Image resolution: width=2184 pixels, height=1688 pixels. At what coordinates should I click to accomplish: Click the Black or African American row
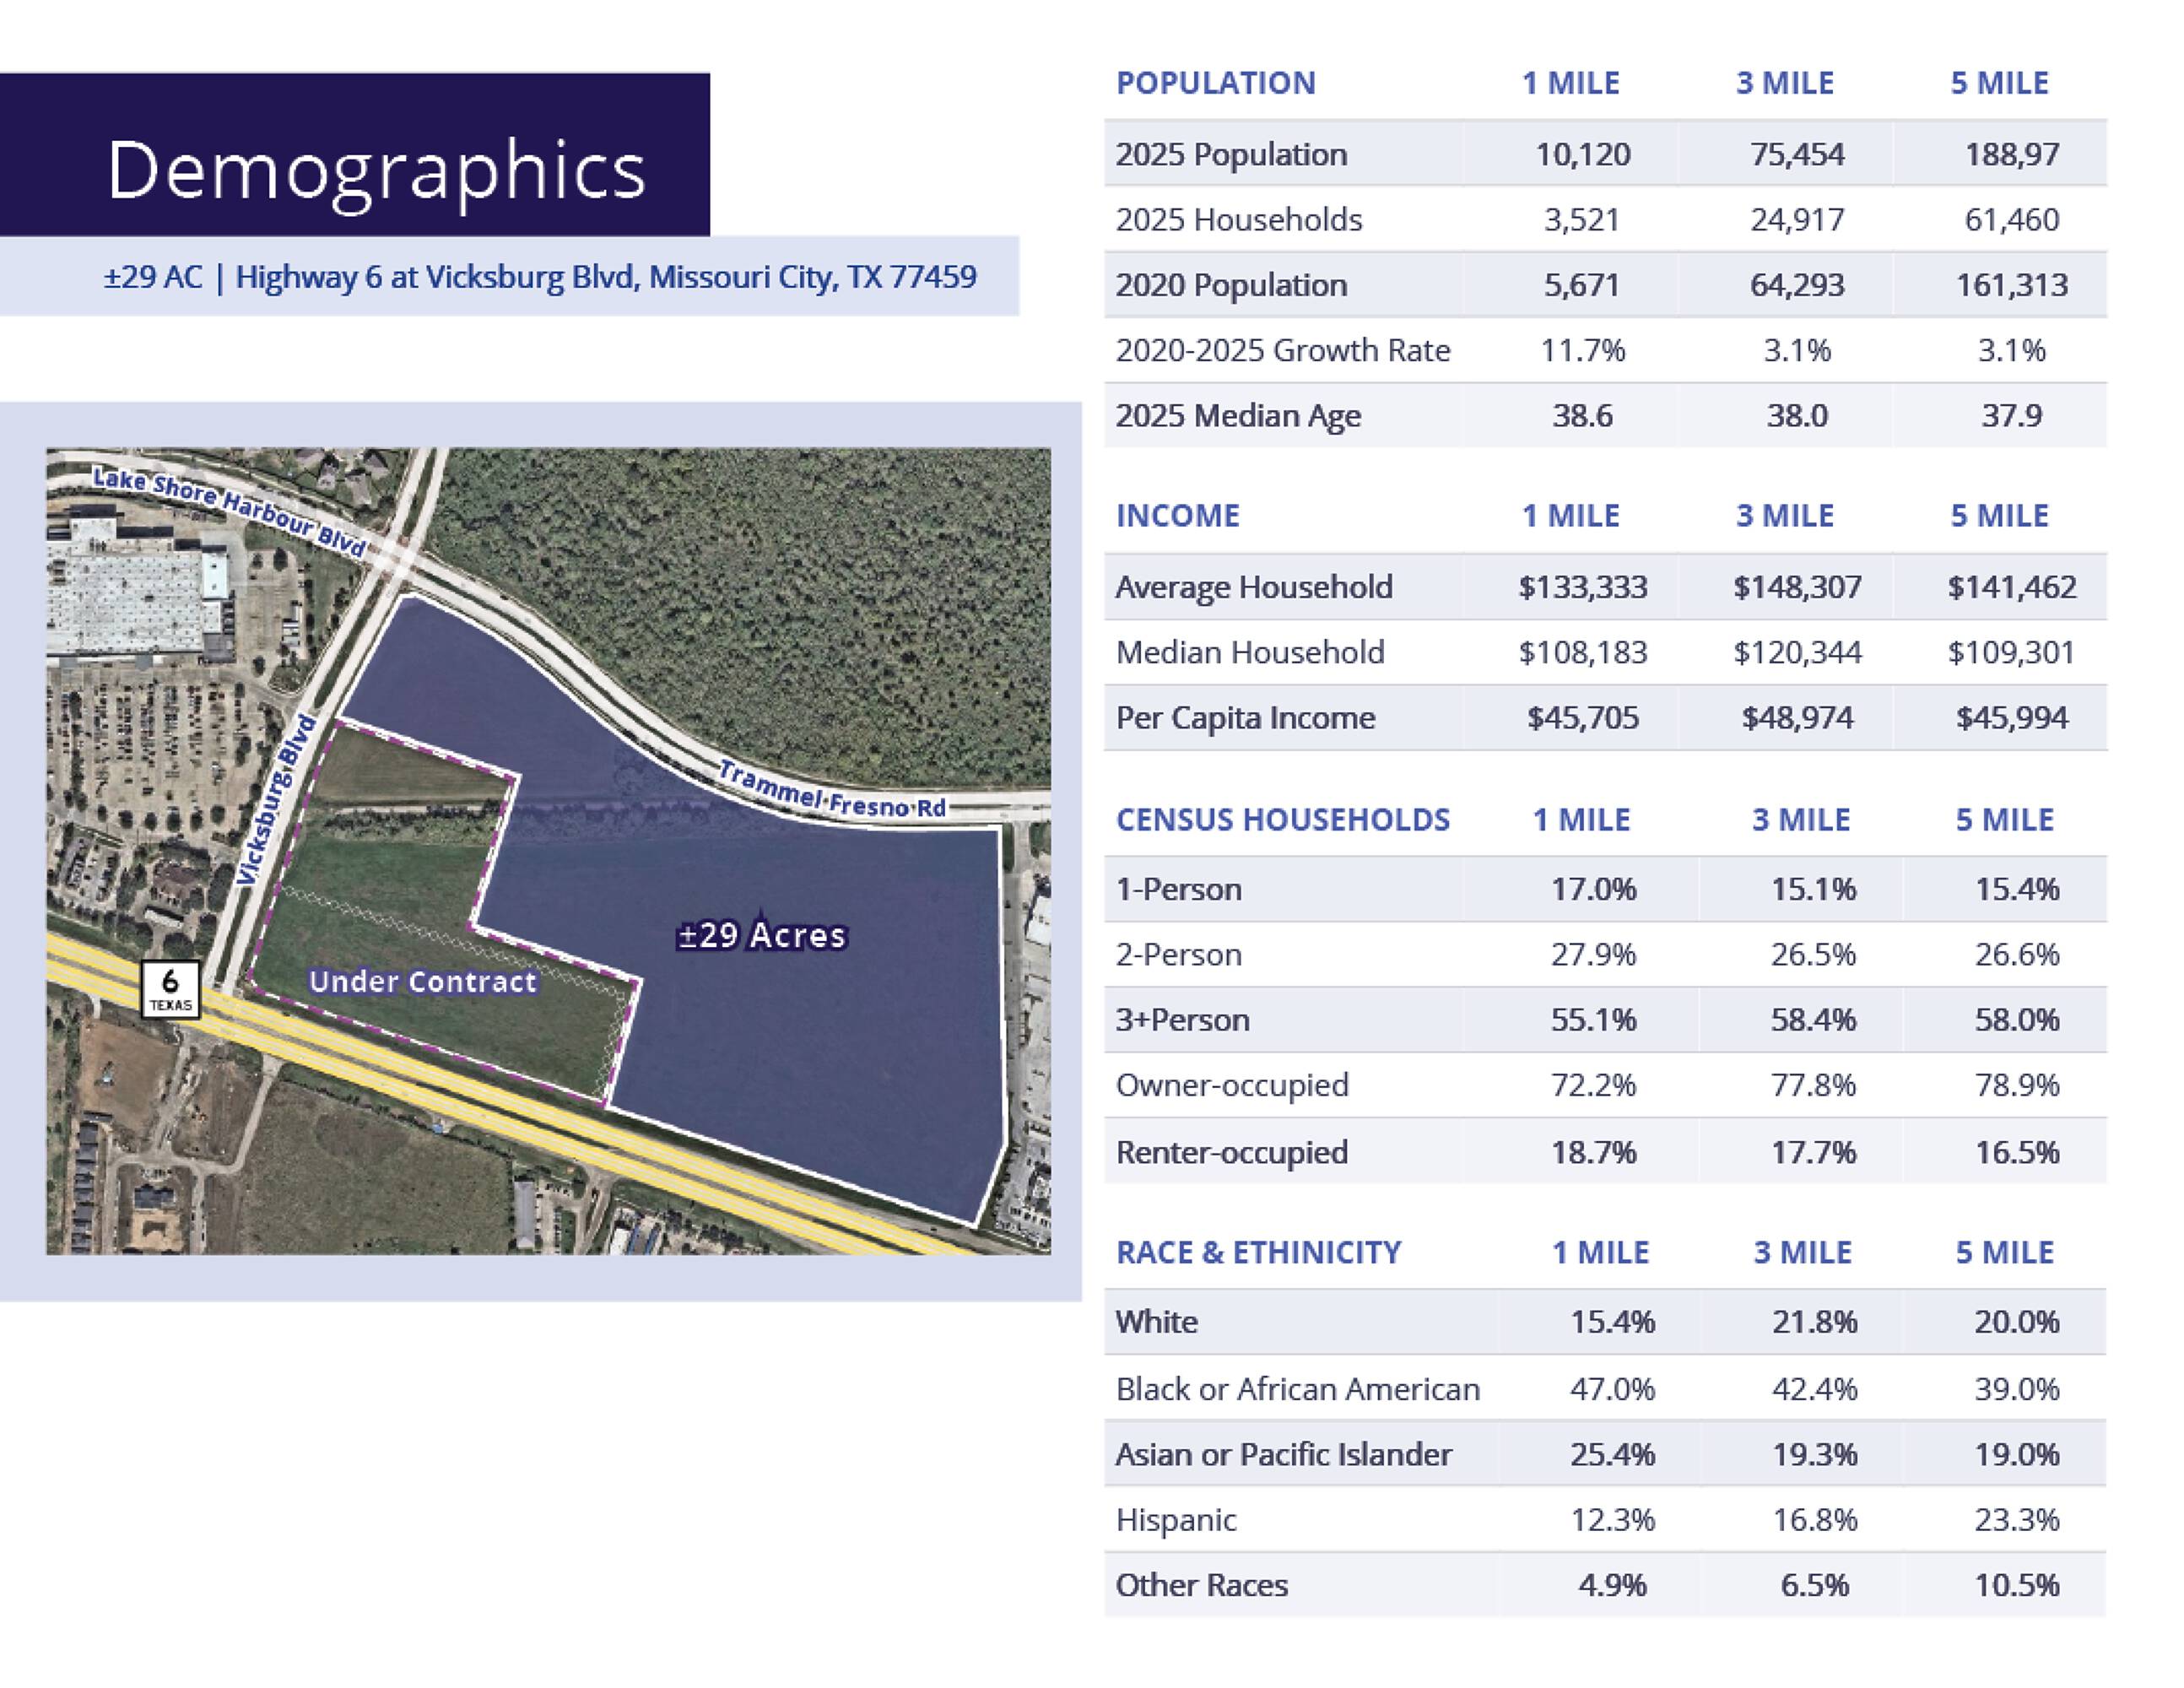[x=1297, y=1388]
